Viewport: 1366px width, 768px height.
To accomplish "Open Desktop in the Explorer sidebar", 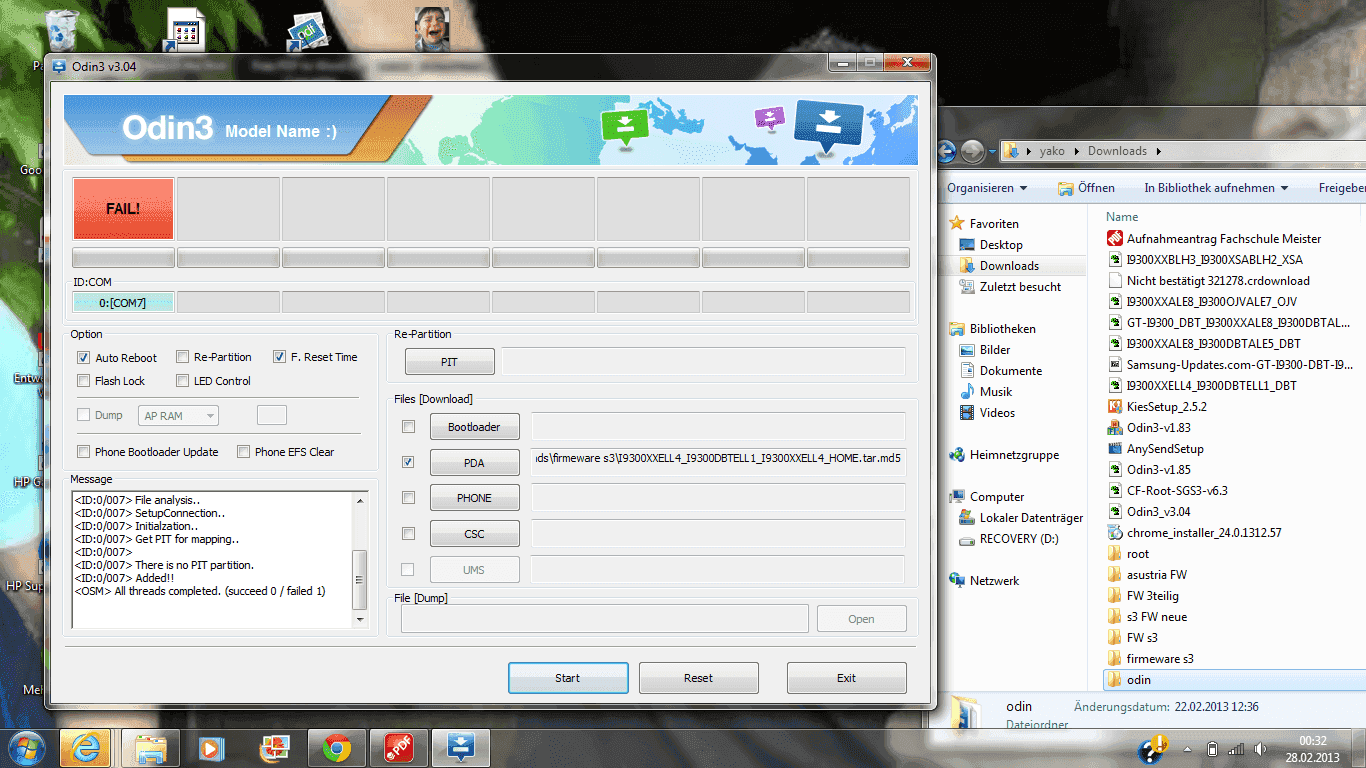I will coord(1001,245).
